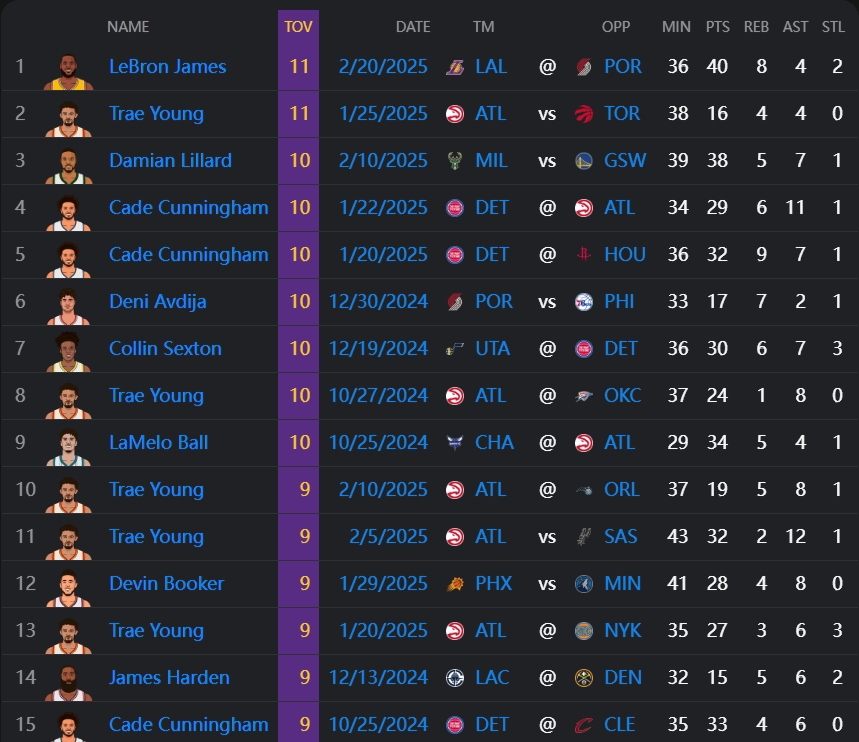Click the Raptors logo next to TOR
The image size is (859, 742).
click(584, 114)
